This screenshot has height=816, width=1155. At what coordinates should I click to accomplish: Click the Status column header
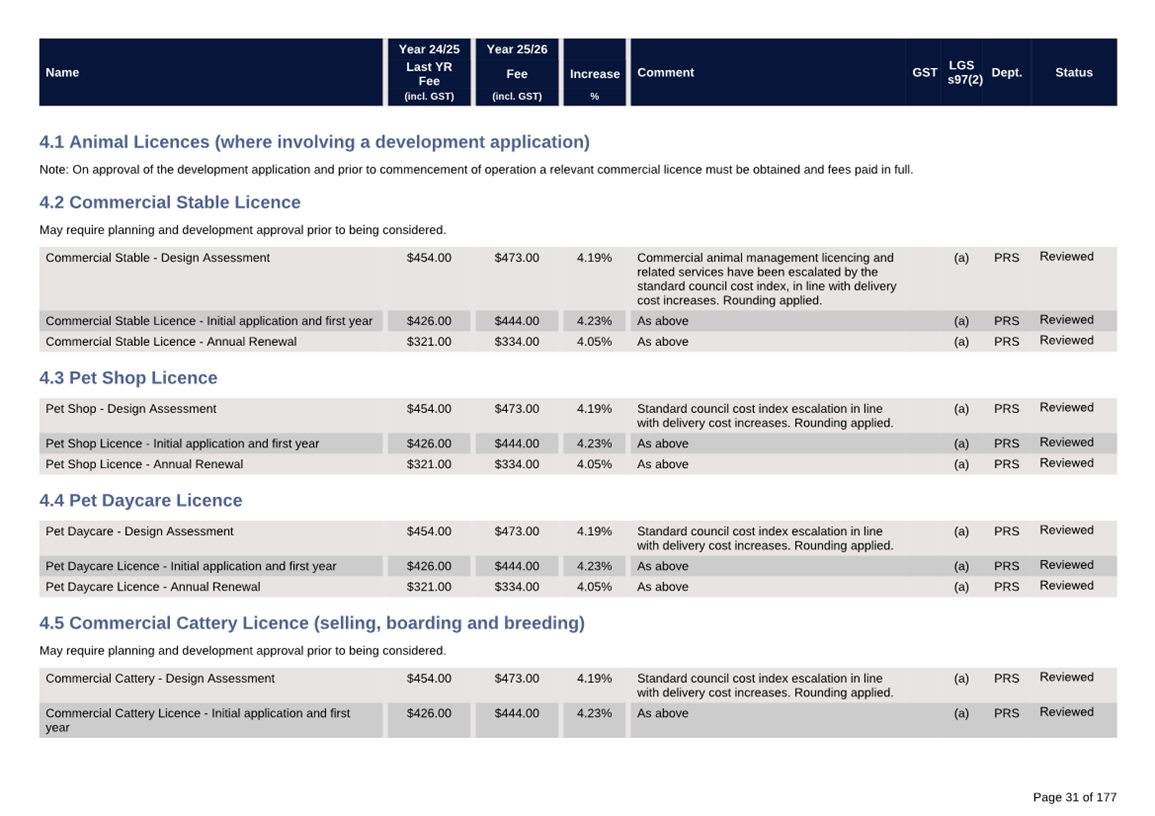click(x=1073, y=72)
